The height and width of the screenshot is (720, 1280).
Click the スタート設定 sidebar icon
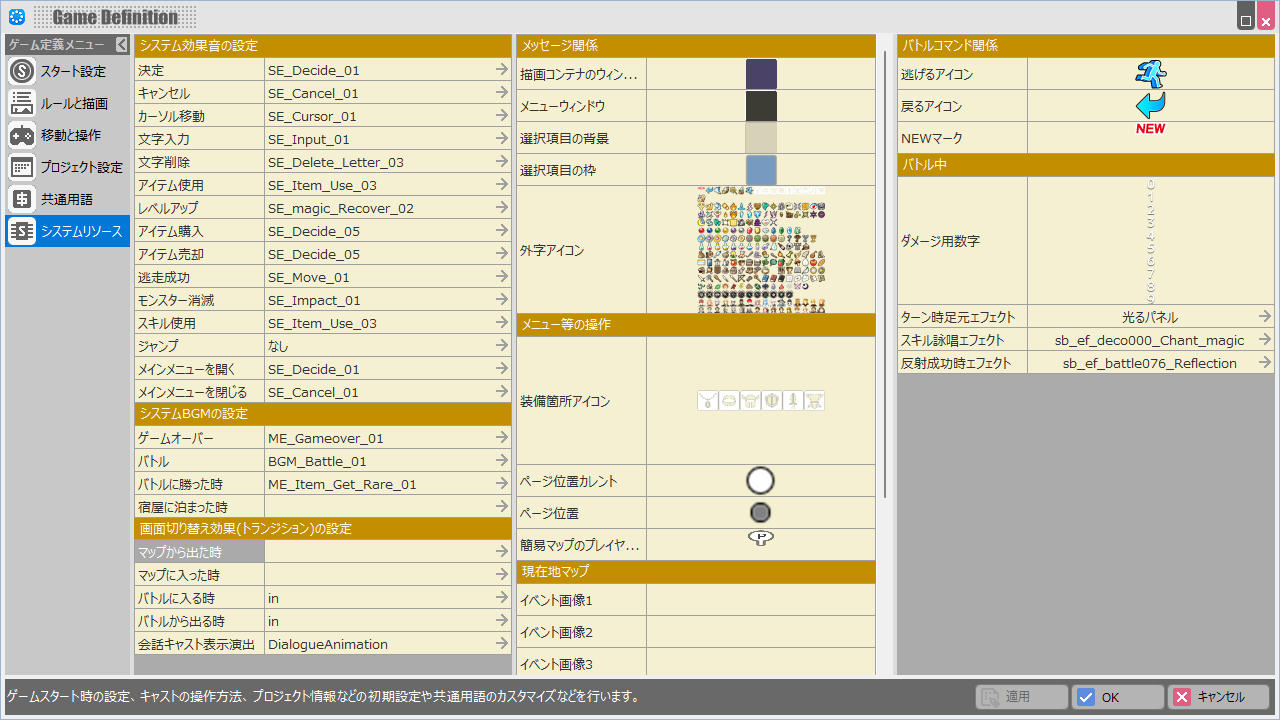[x=22, y=71]
